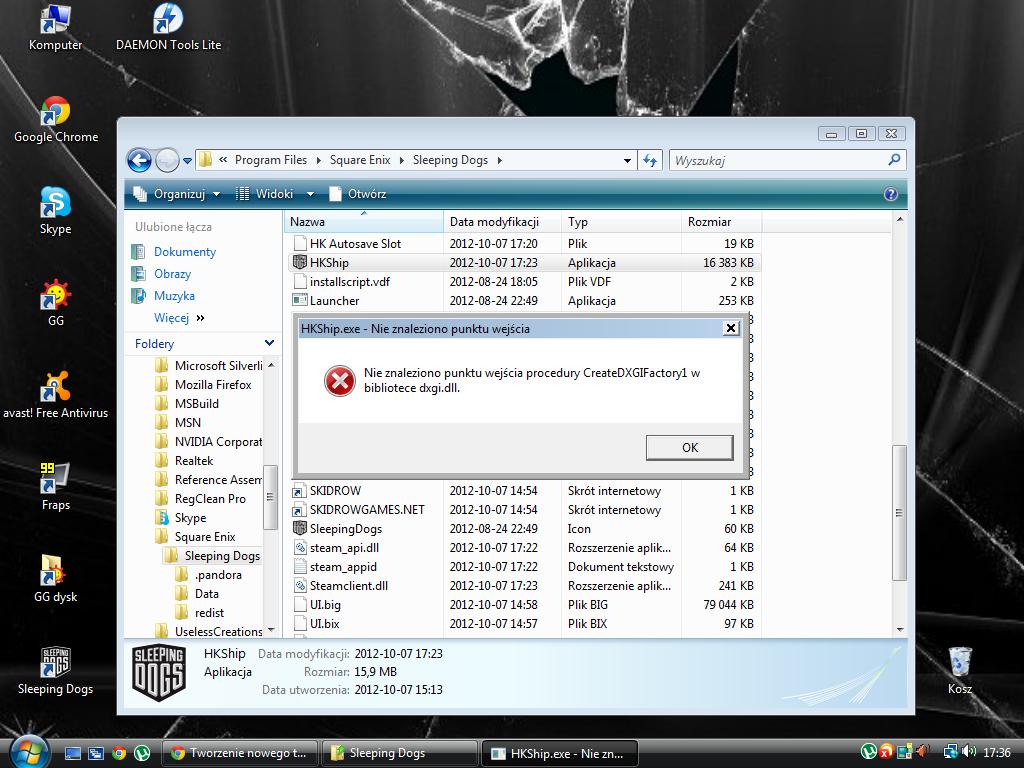Launch Sleeping Dogs desktop shortcut
The width and height of the screenshot is (1024, 768).
click(x=56, y=671)
